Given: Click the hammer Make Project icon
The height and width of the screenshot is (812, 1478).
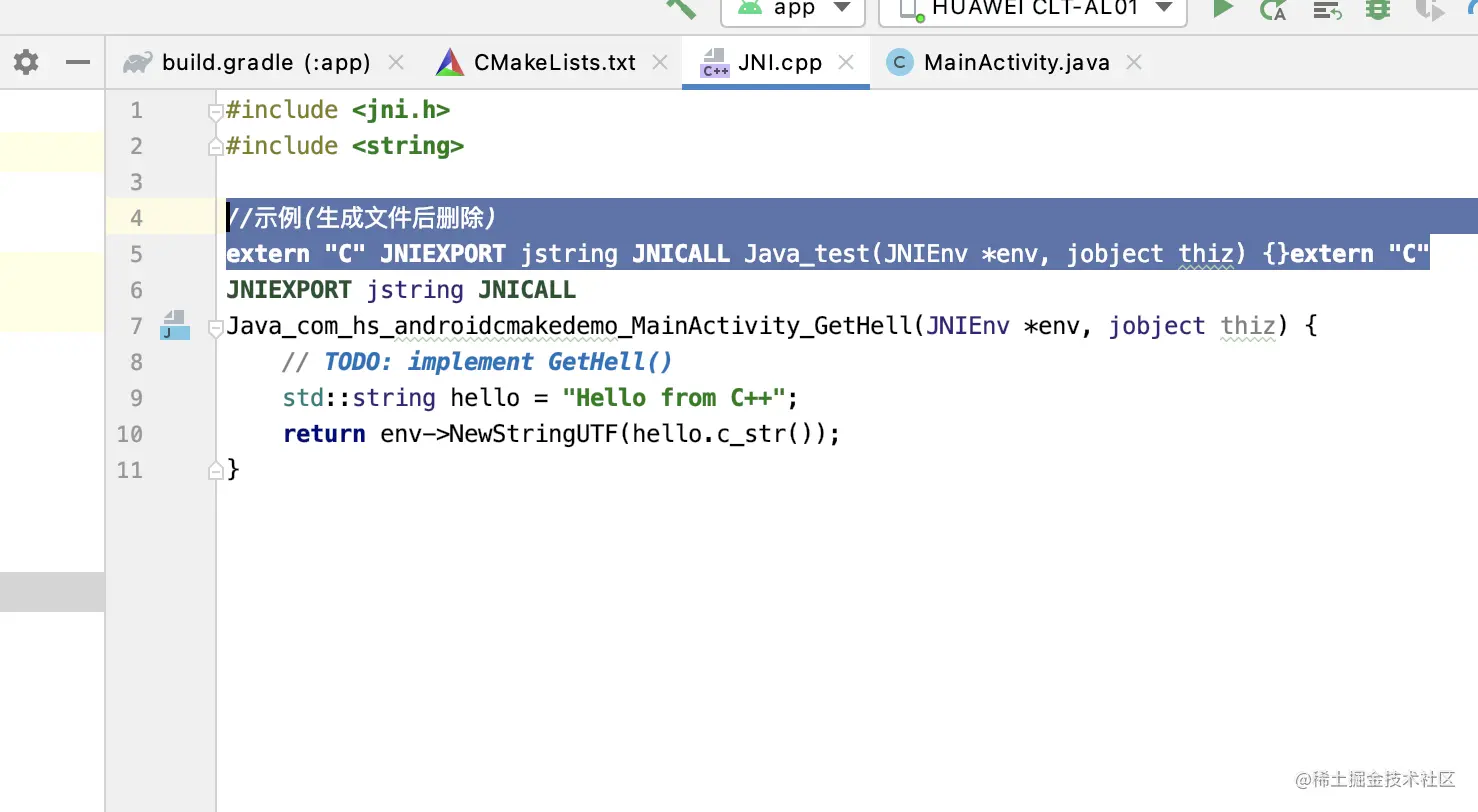Looking at the screenshot, I should [x=681, y=7].
